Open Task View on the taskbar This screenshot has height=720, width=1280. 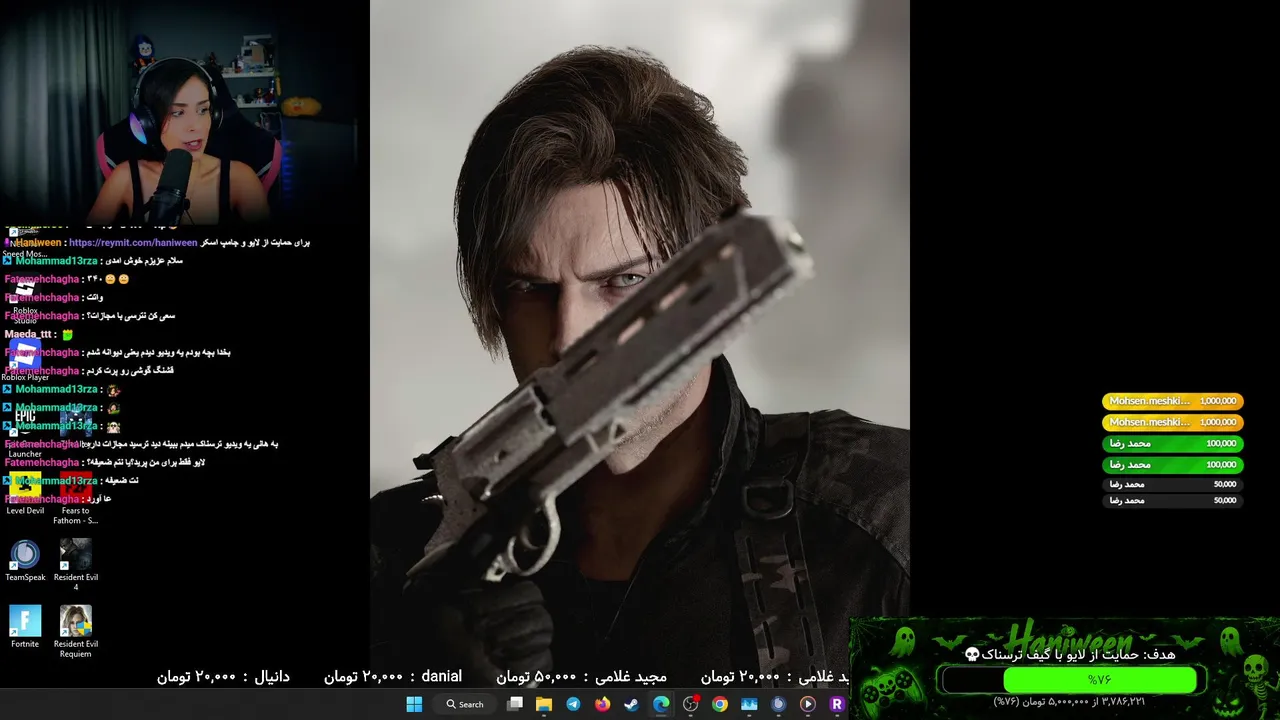coord(515,704)
